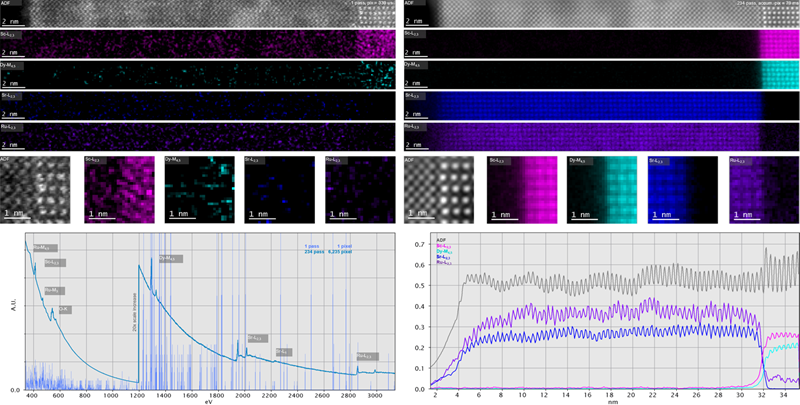Screen dimensions: 800x405
Task: Open the clean cyan Dy-M square crop
Action: pyautogui.click(x=603, y=190)
